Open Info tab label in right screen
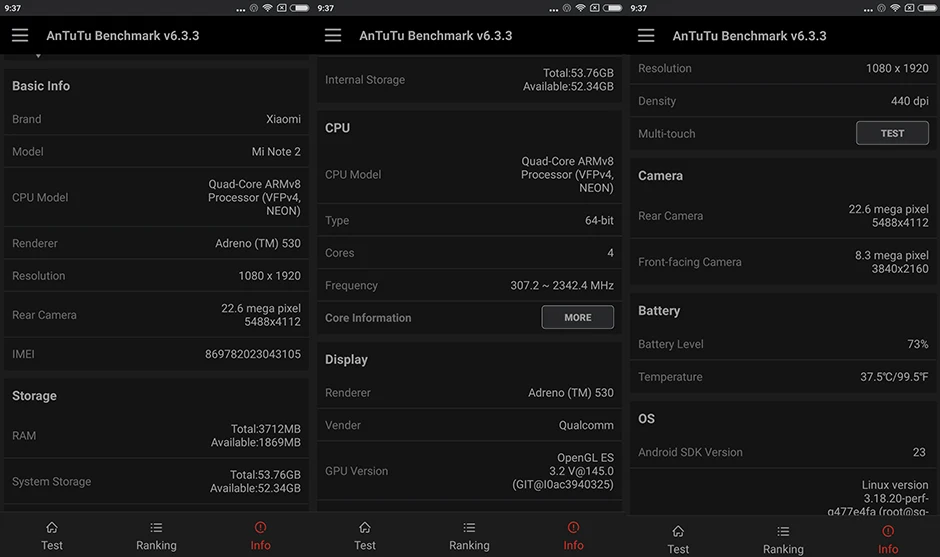Image resolution: width=940 pixels, height=557 pixels. point(888,549)
